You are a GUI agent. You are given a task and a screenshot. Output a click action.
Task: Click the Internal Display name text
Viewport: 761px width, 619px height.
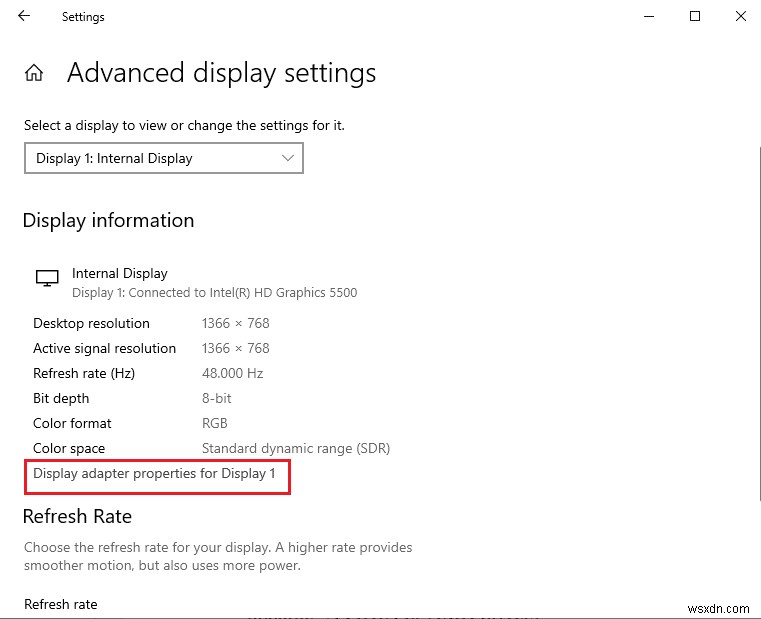point(120,273)
